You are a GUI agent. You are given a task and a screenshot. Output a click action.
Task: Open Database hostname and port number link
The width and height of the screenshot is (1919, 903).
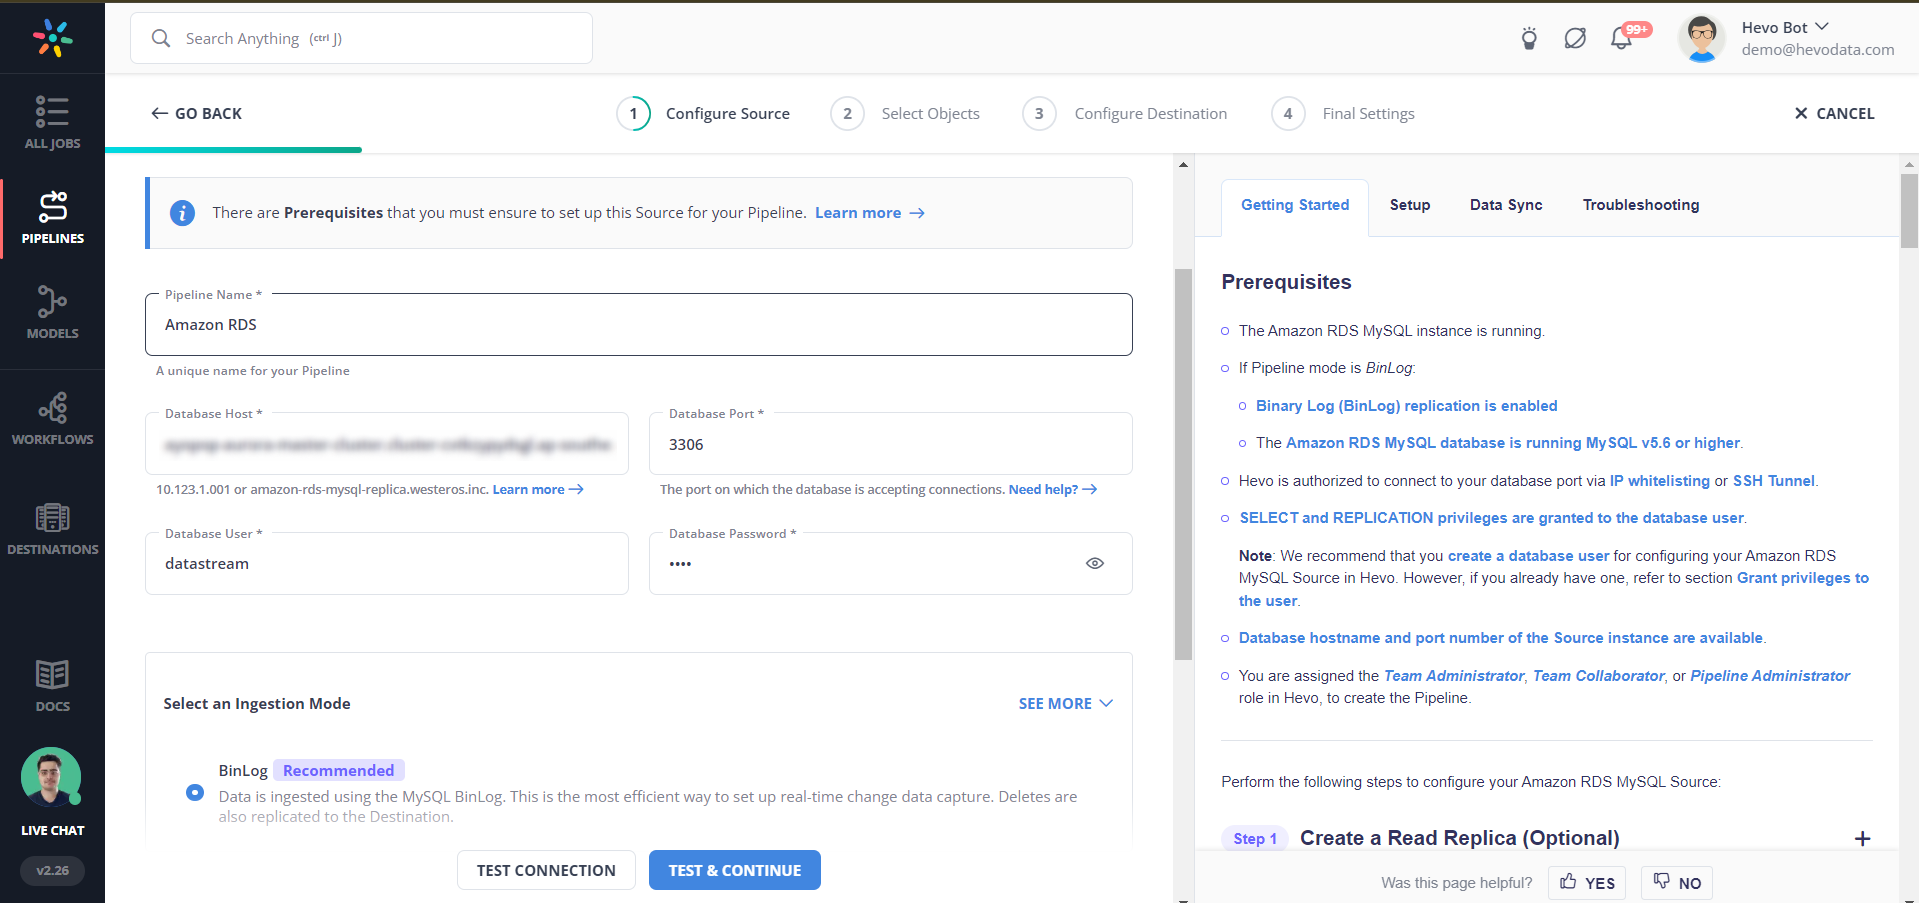tap(1501, 638)
